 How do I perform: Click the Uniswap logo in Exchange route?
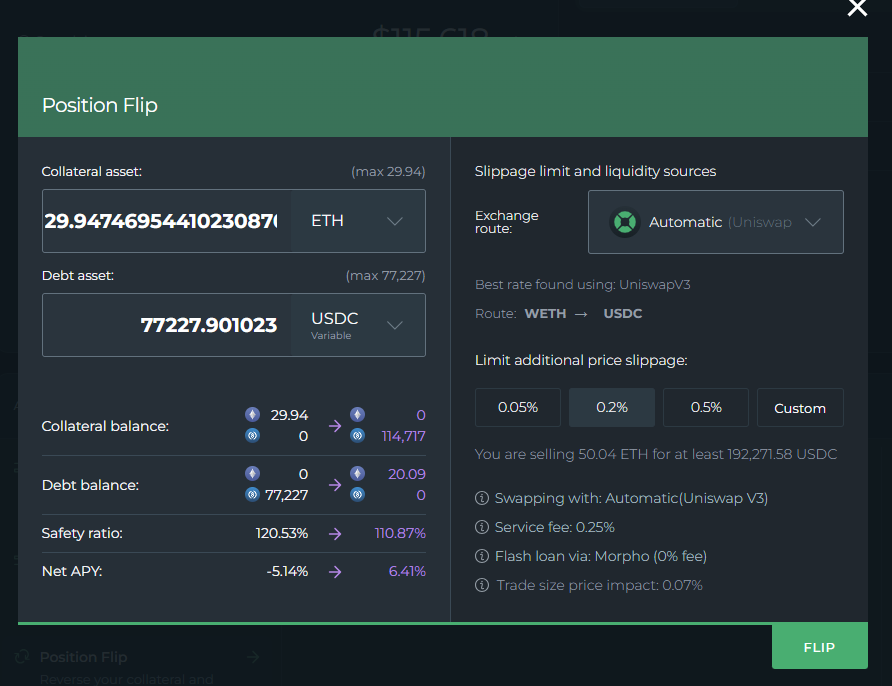pyautogui.click(x=625, y=222)
